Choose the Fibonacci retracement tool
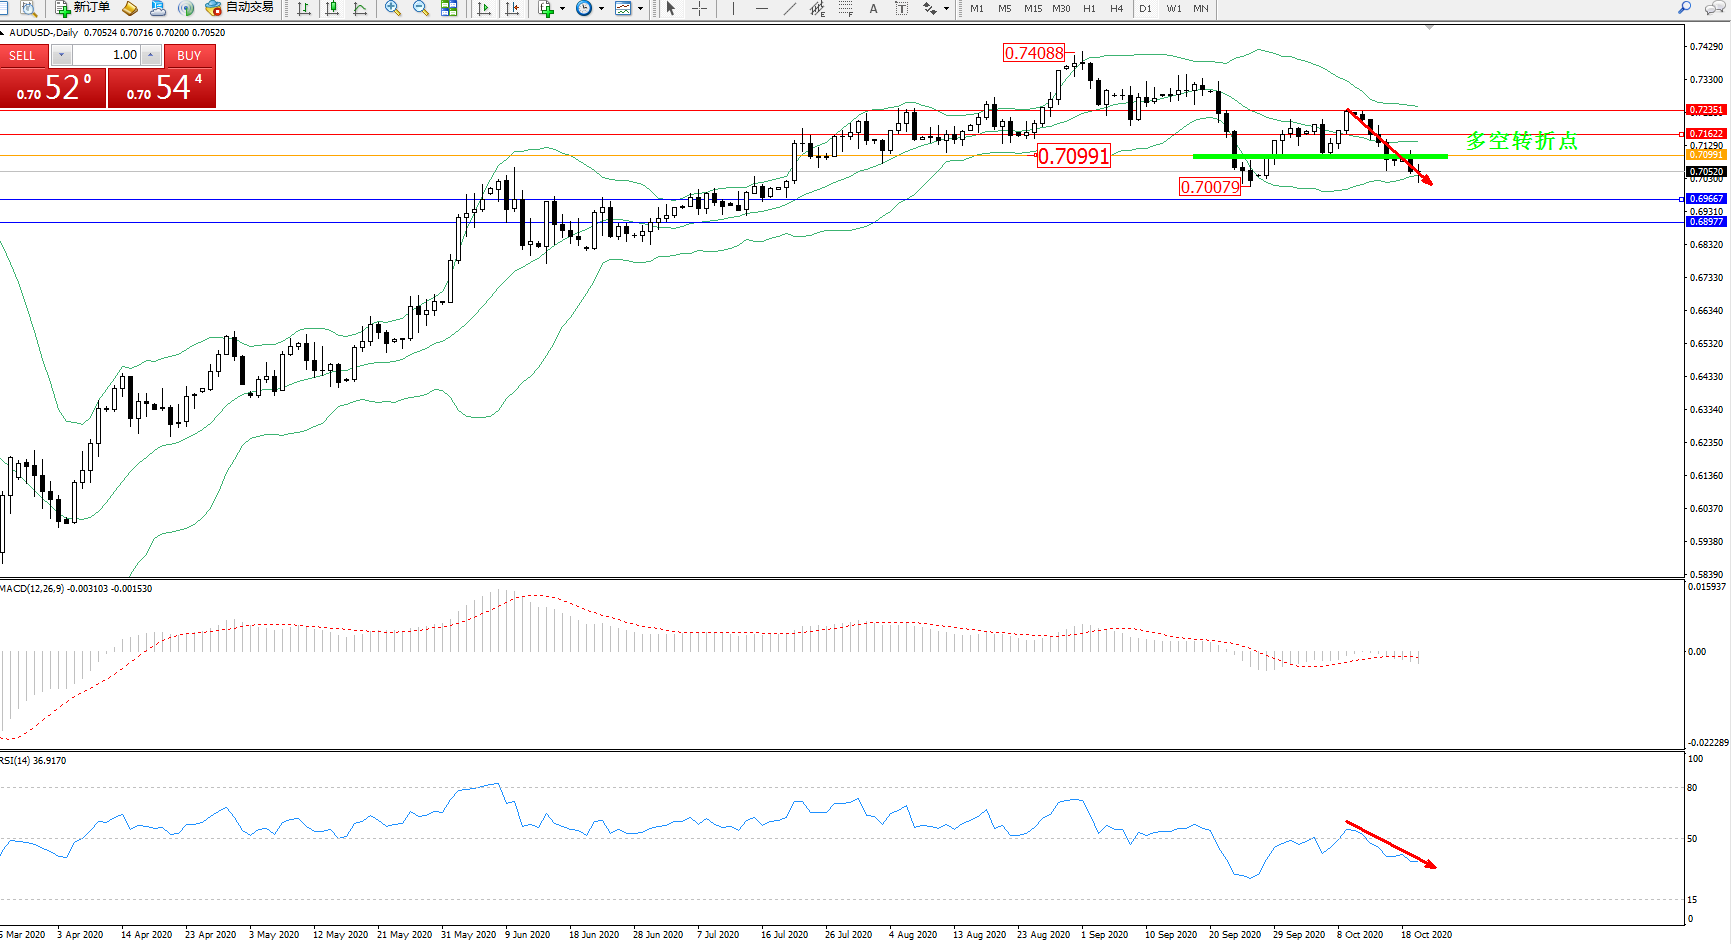Image resolution: width=1731 pixels, height=944 pixels. [845, 8]
